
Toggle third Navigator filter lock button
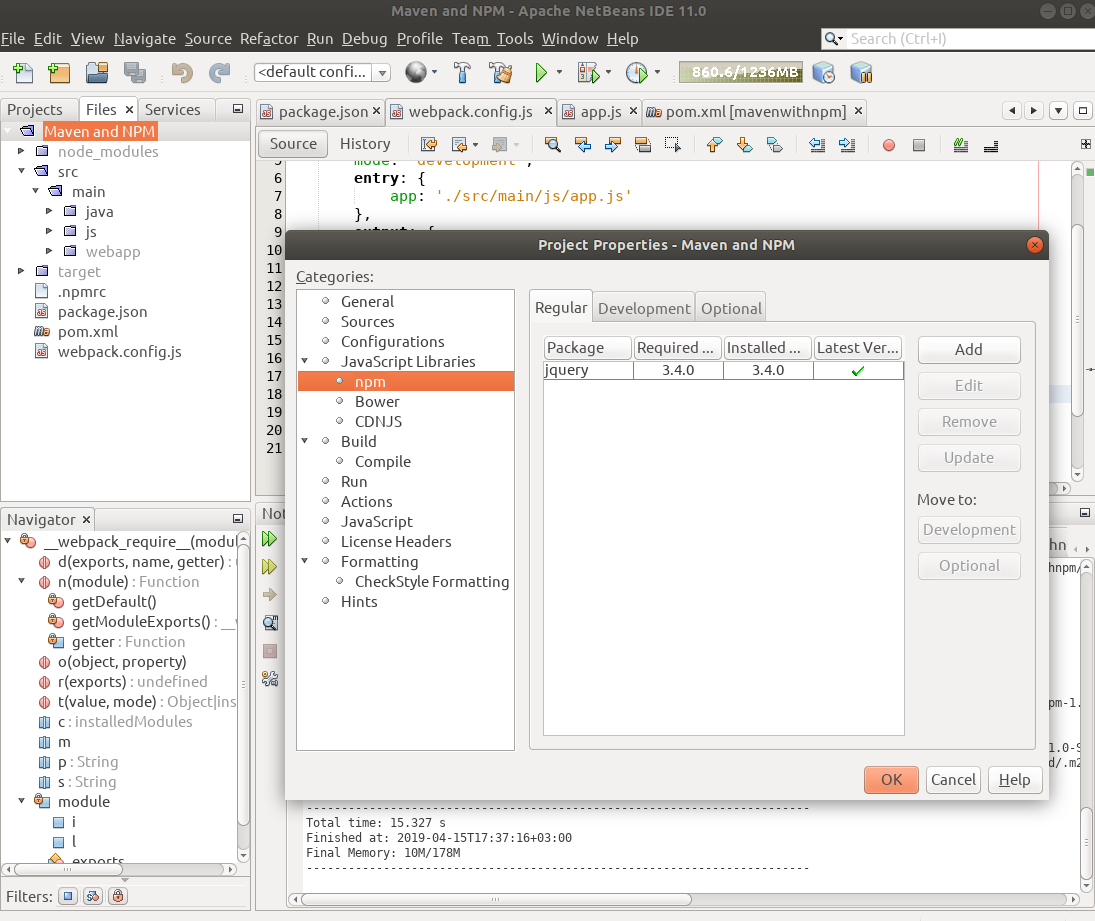(x=118, y=896)
